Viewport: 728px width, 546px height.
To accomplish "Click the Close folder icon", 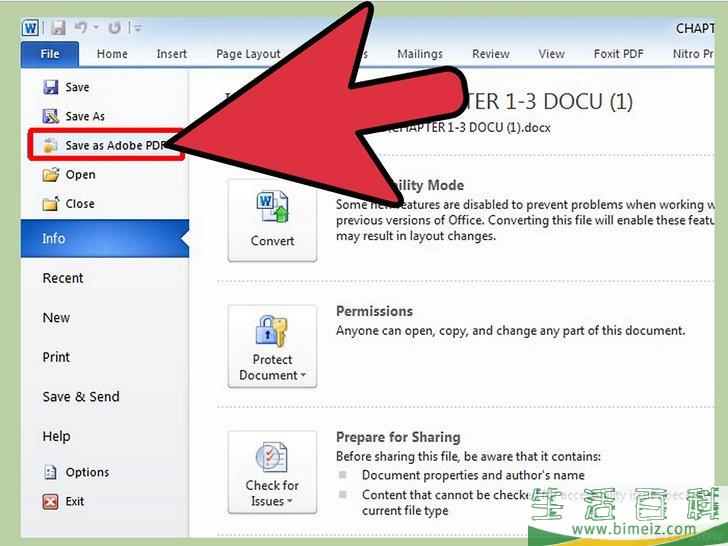I will (x=51, y=203).
